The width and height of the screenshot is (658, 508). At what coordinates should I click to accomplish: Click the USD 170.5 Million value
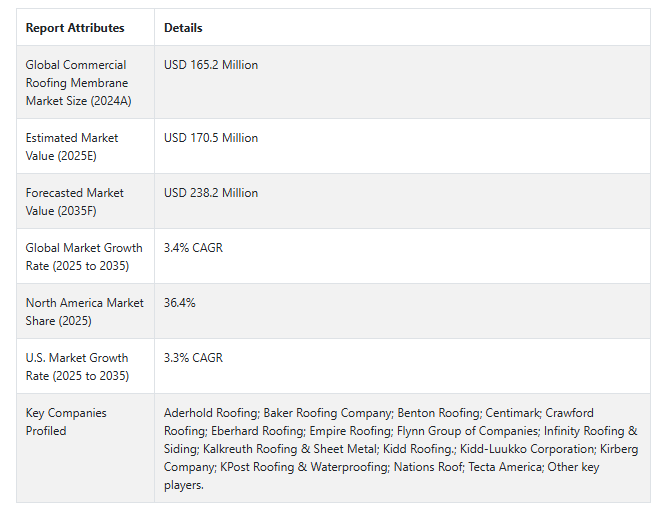tap(211, 138)
